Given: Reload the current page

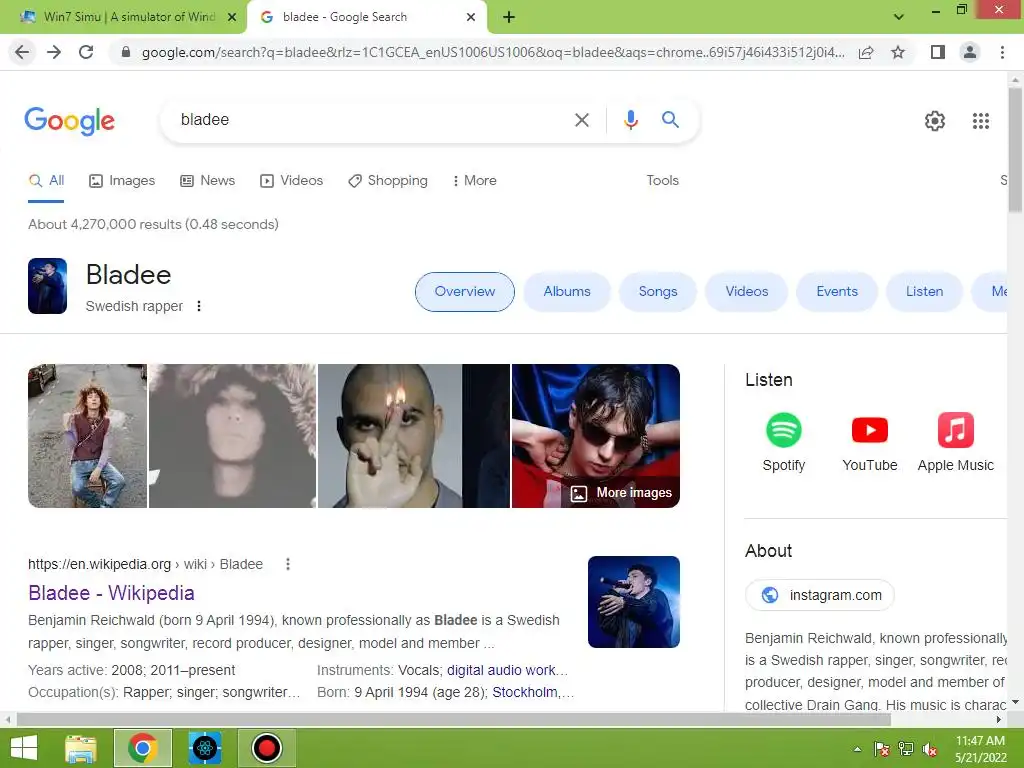Looking at the screenshot, I should (86, 52).
